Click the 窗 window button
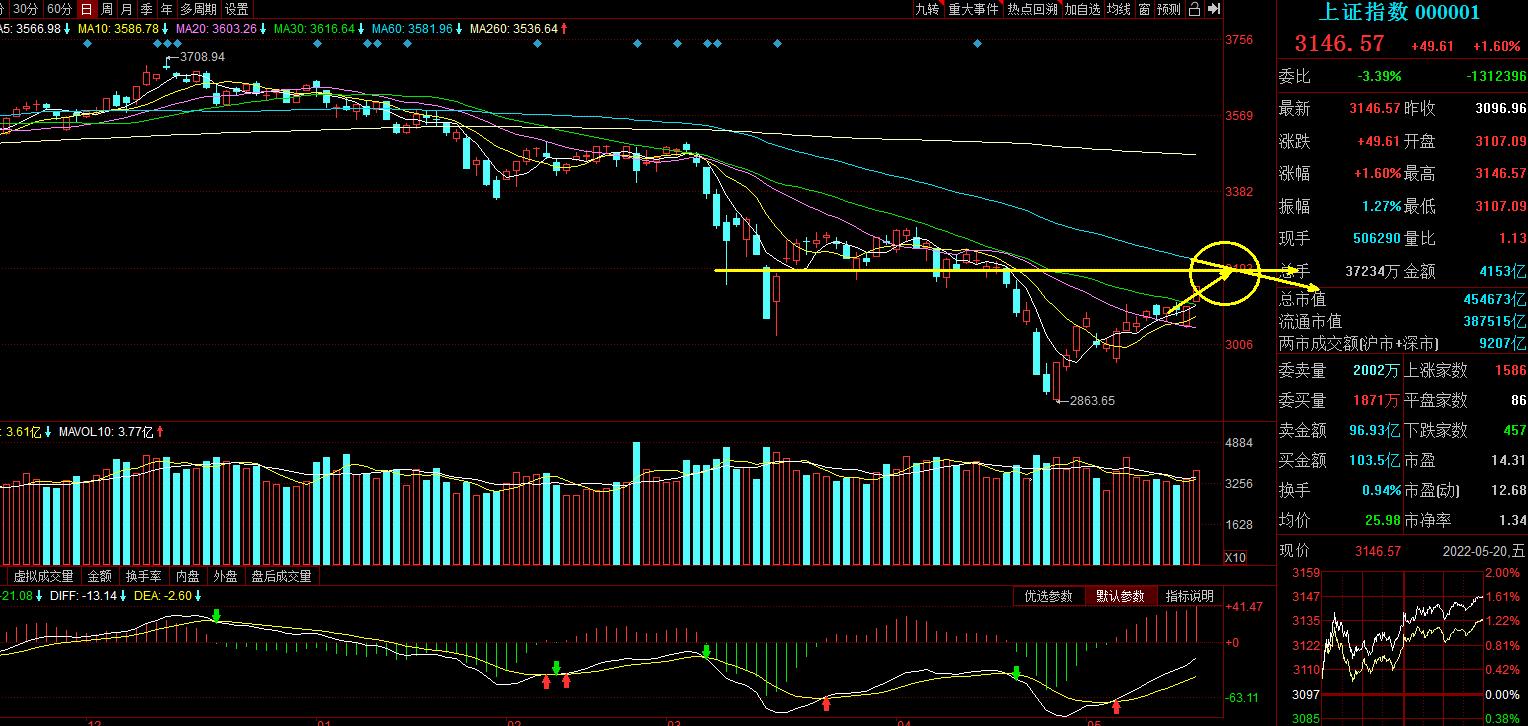This screenshot has height=726, width=1528. (x=1144, y=9)
